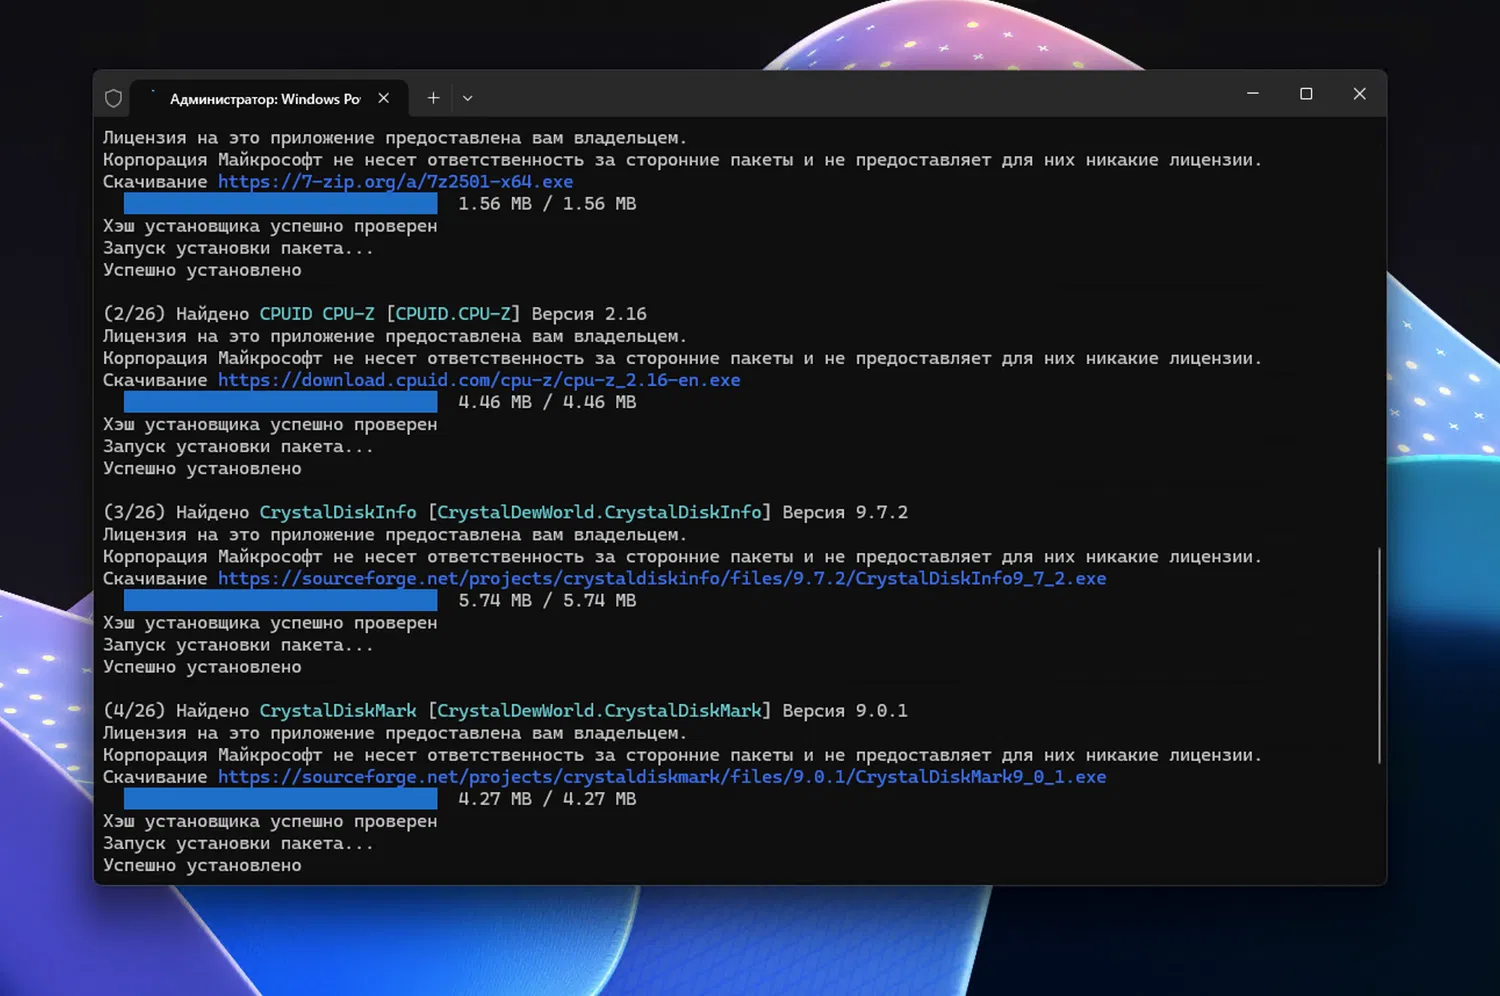
Task: Open the download.cpuid.com cpu-z_2.16-en.exe link
Action: point(479,380)
